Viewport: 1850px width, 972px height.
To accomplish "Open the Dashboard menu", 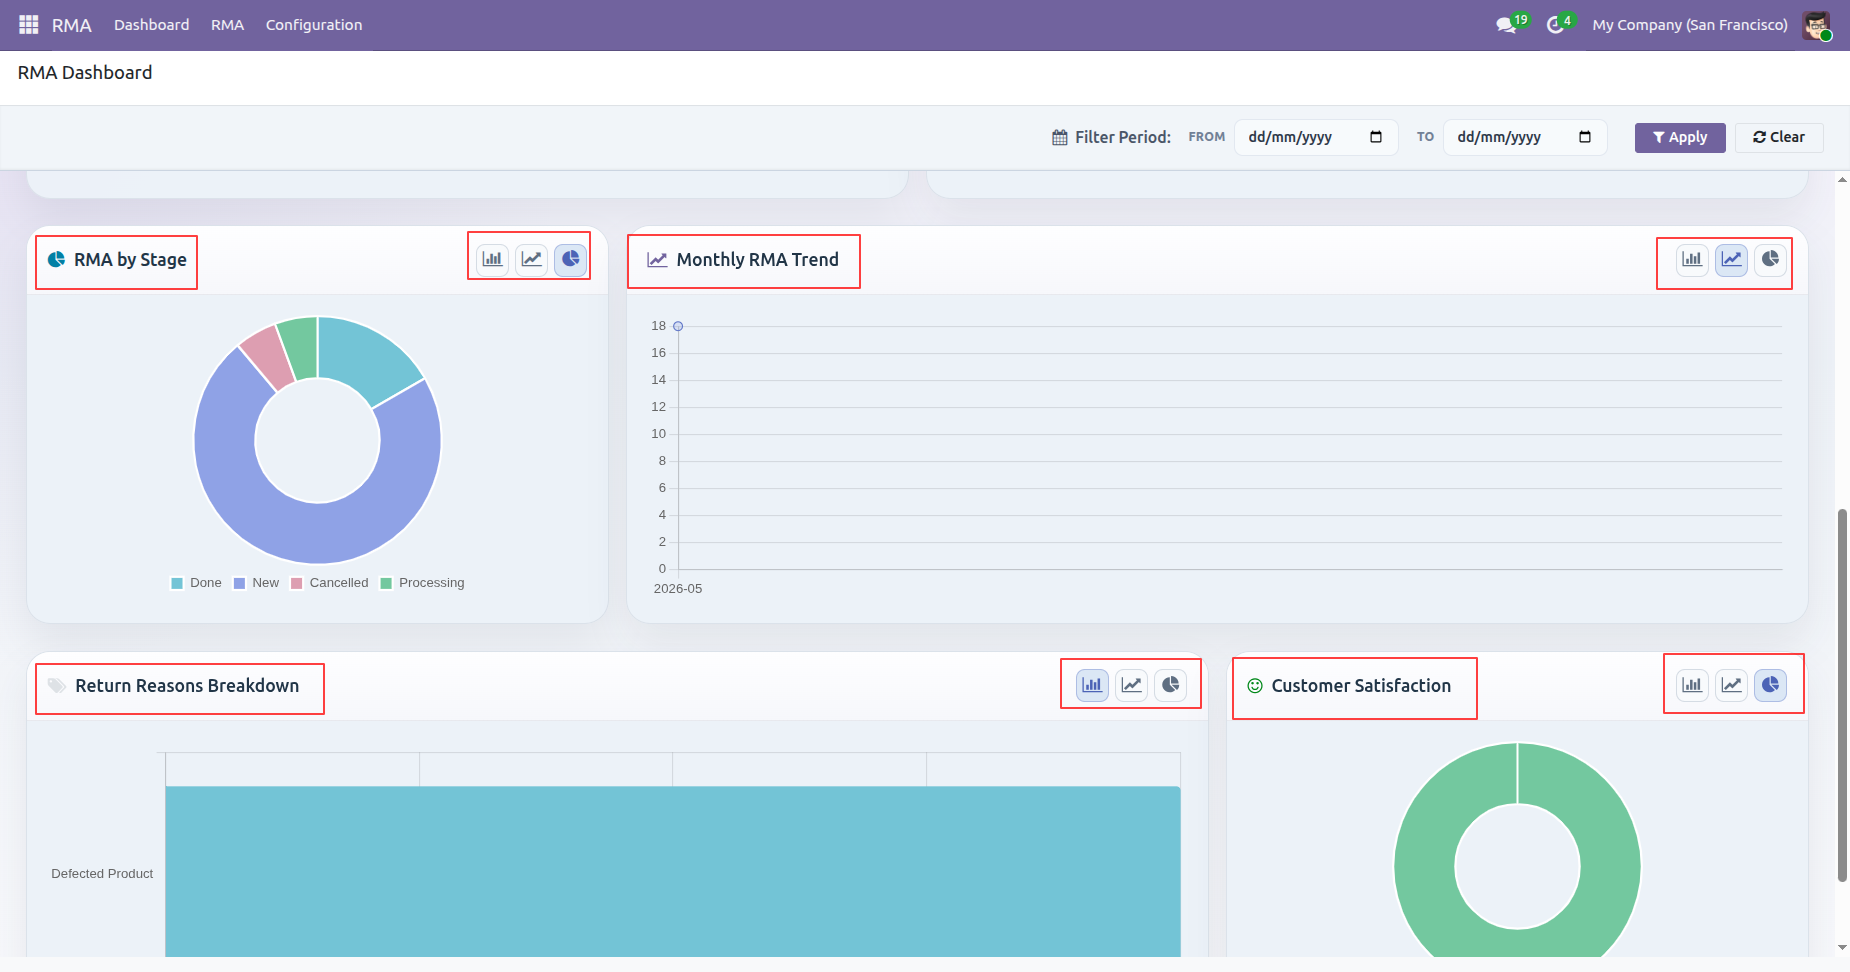I will (151, 25).
